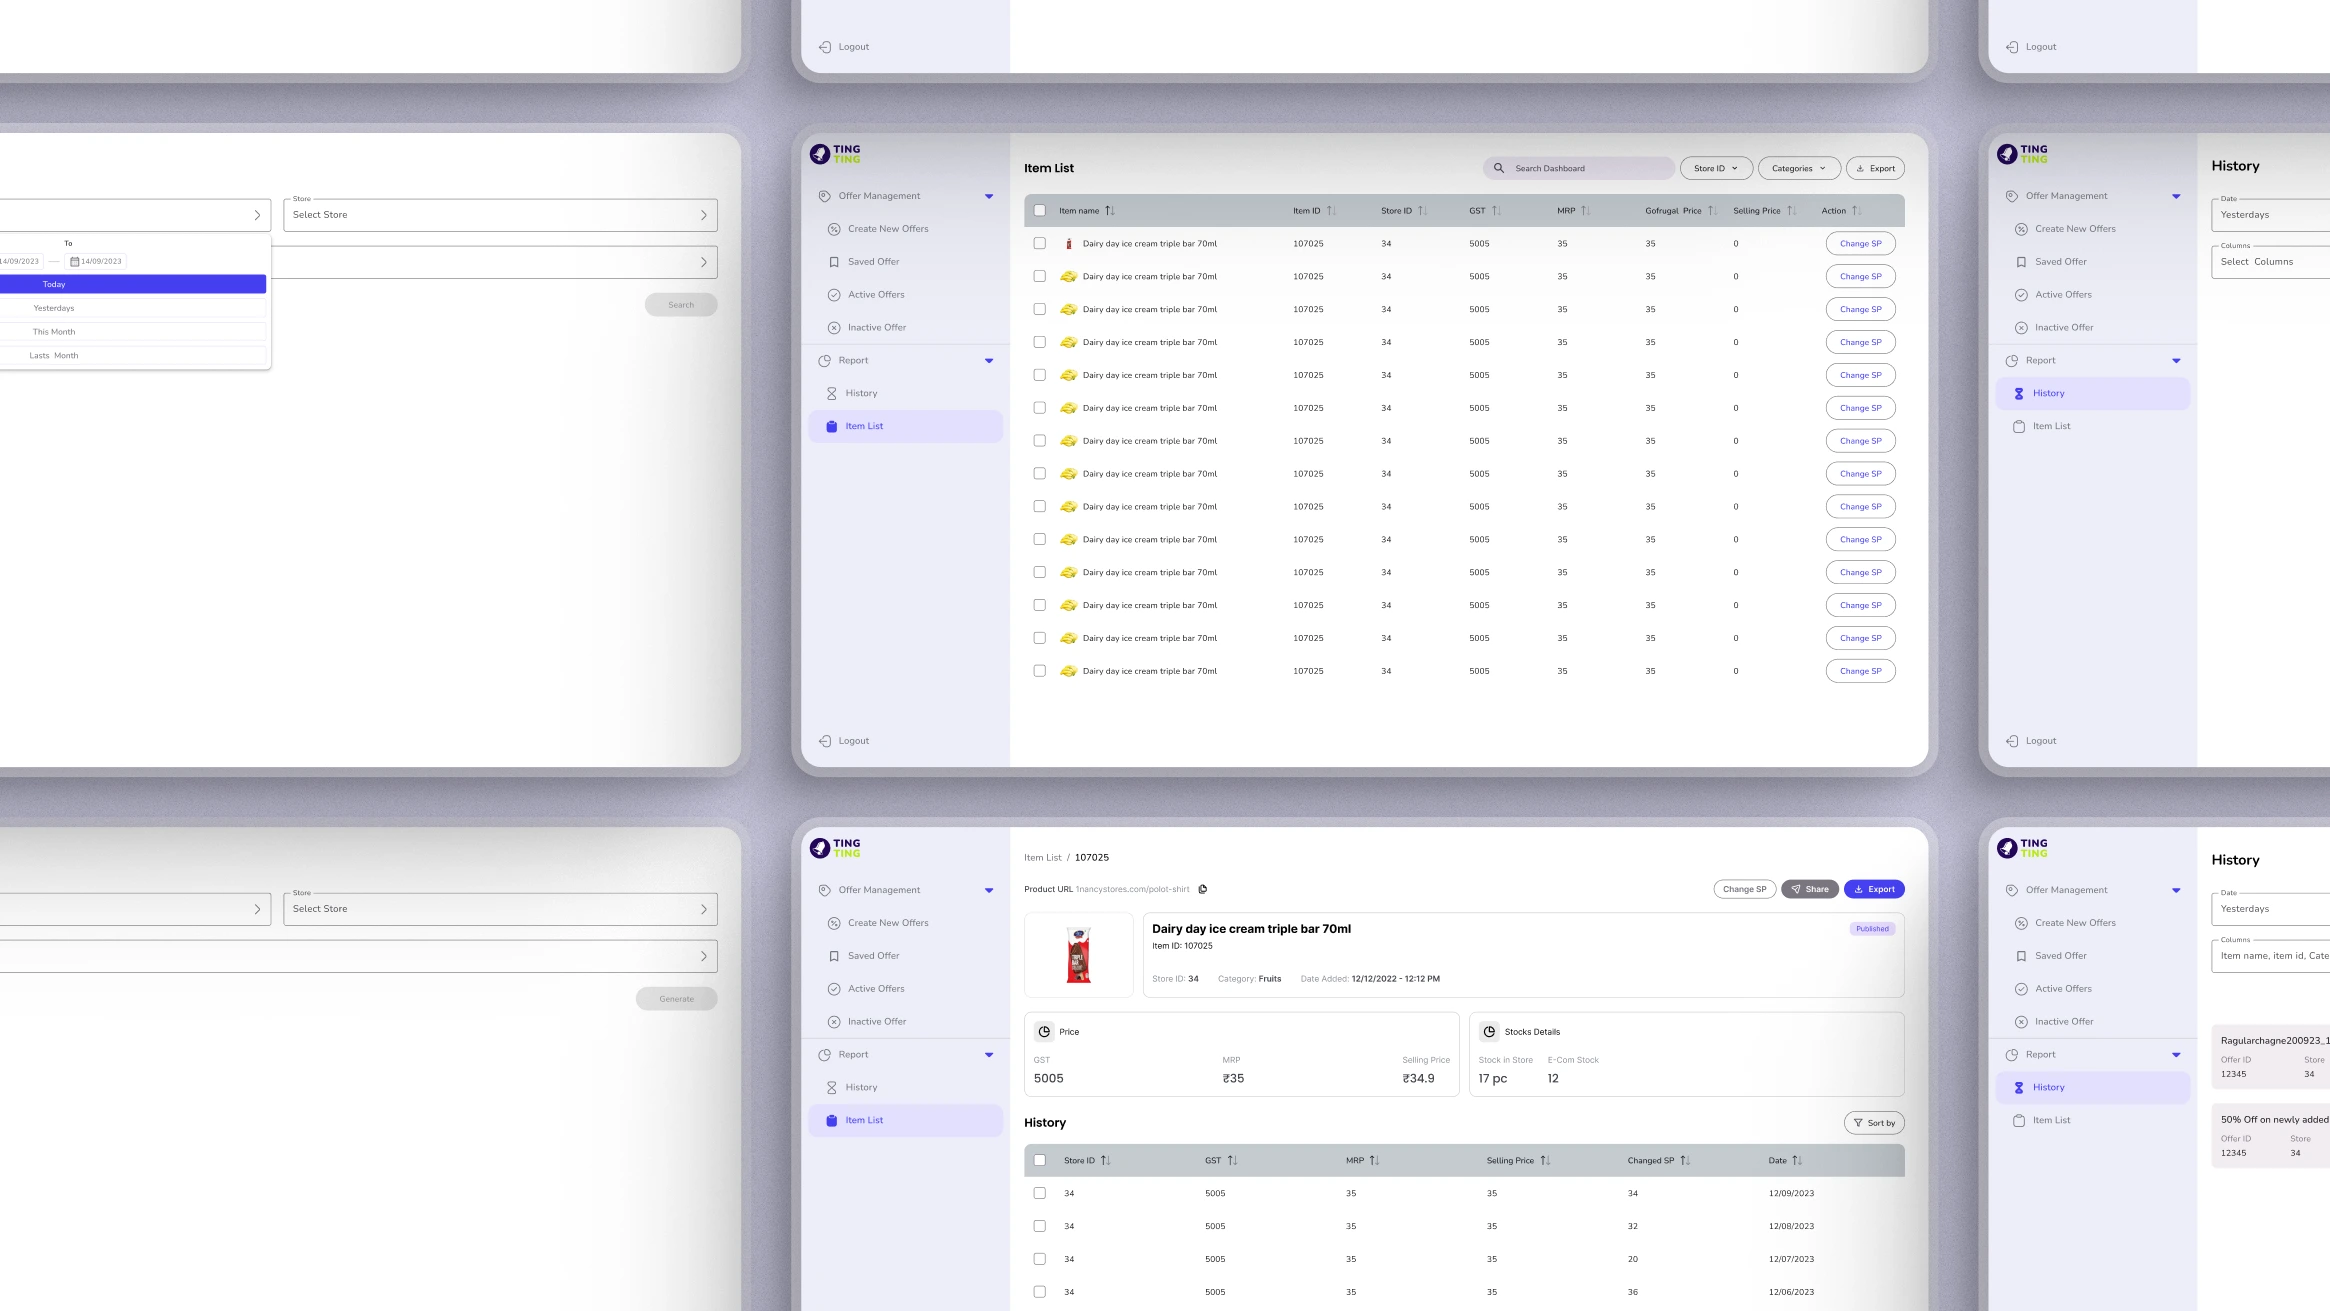Click the Published status badge
Viewport: 2330px width, 1311px height.
click(x=1872, y=929)
